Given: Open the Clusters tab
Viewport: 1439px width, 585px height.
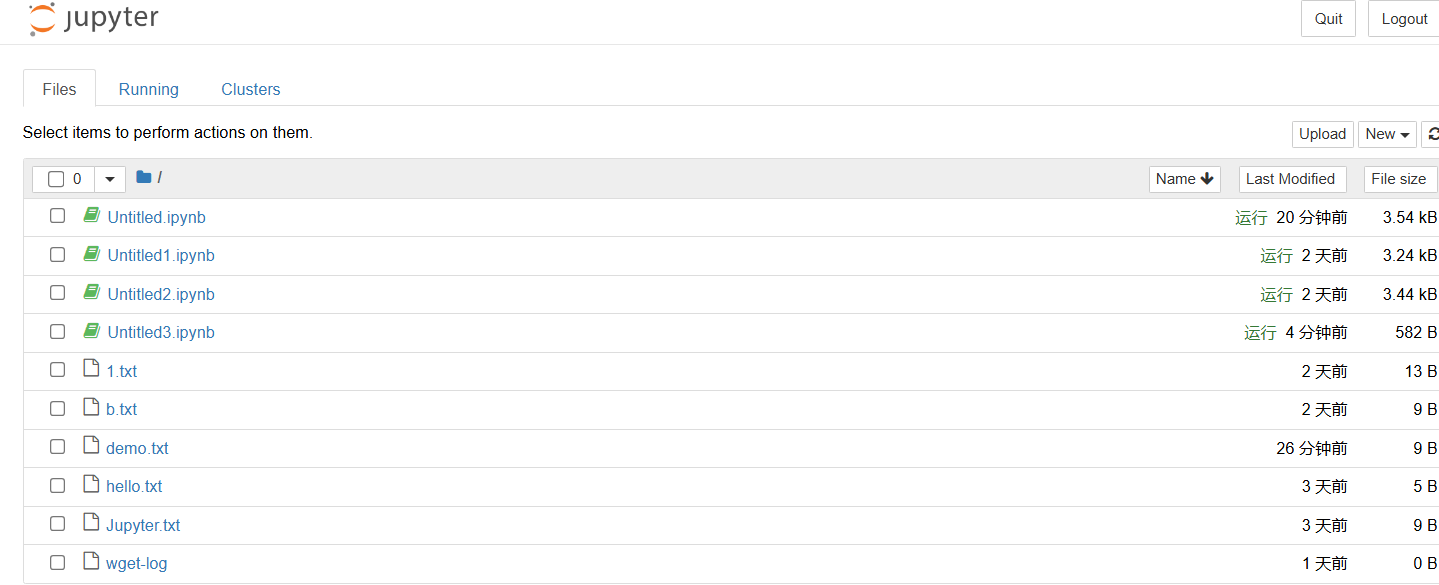Looking at the screenshot, I should pyautogui.click(x=250, y=89).
